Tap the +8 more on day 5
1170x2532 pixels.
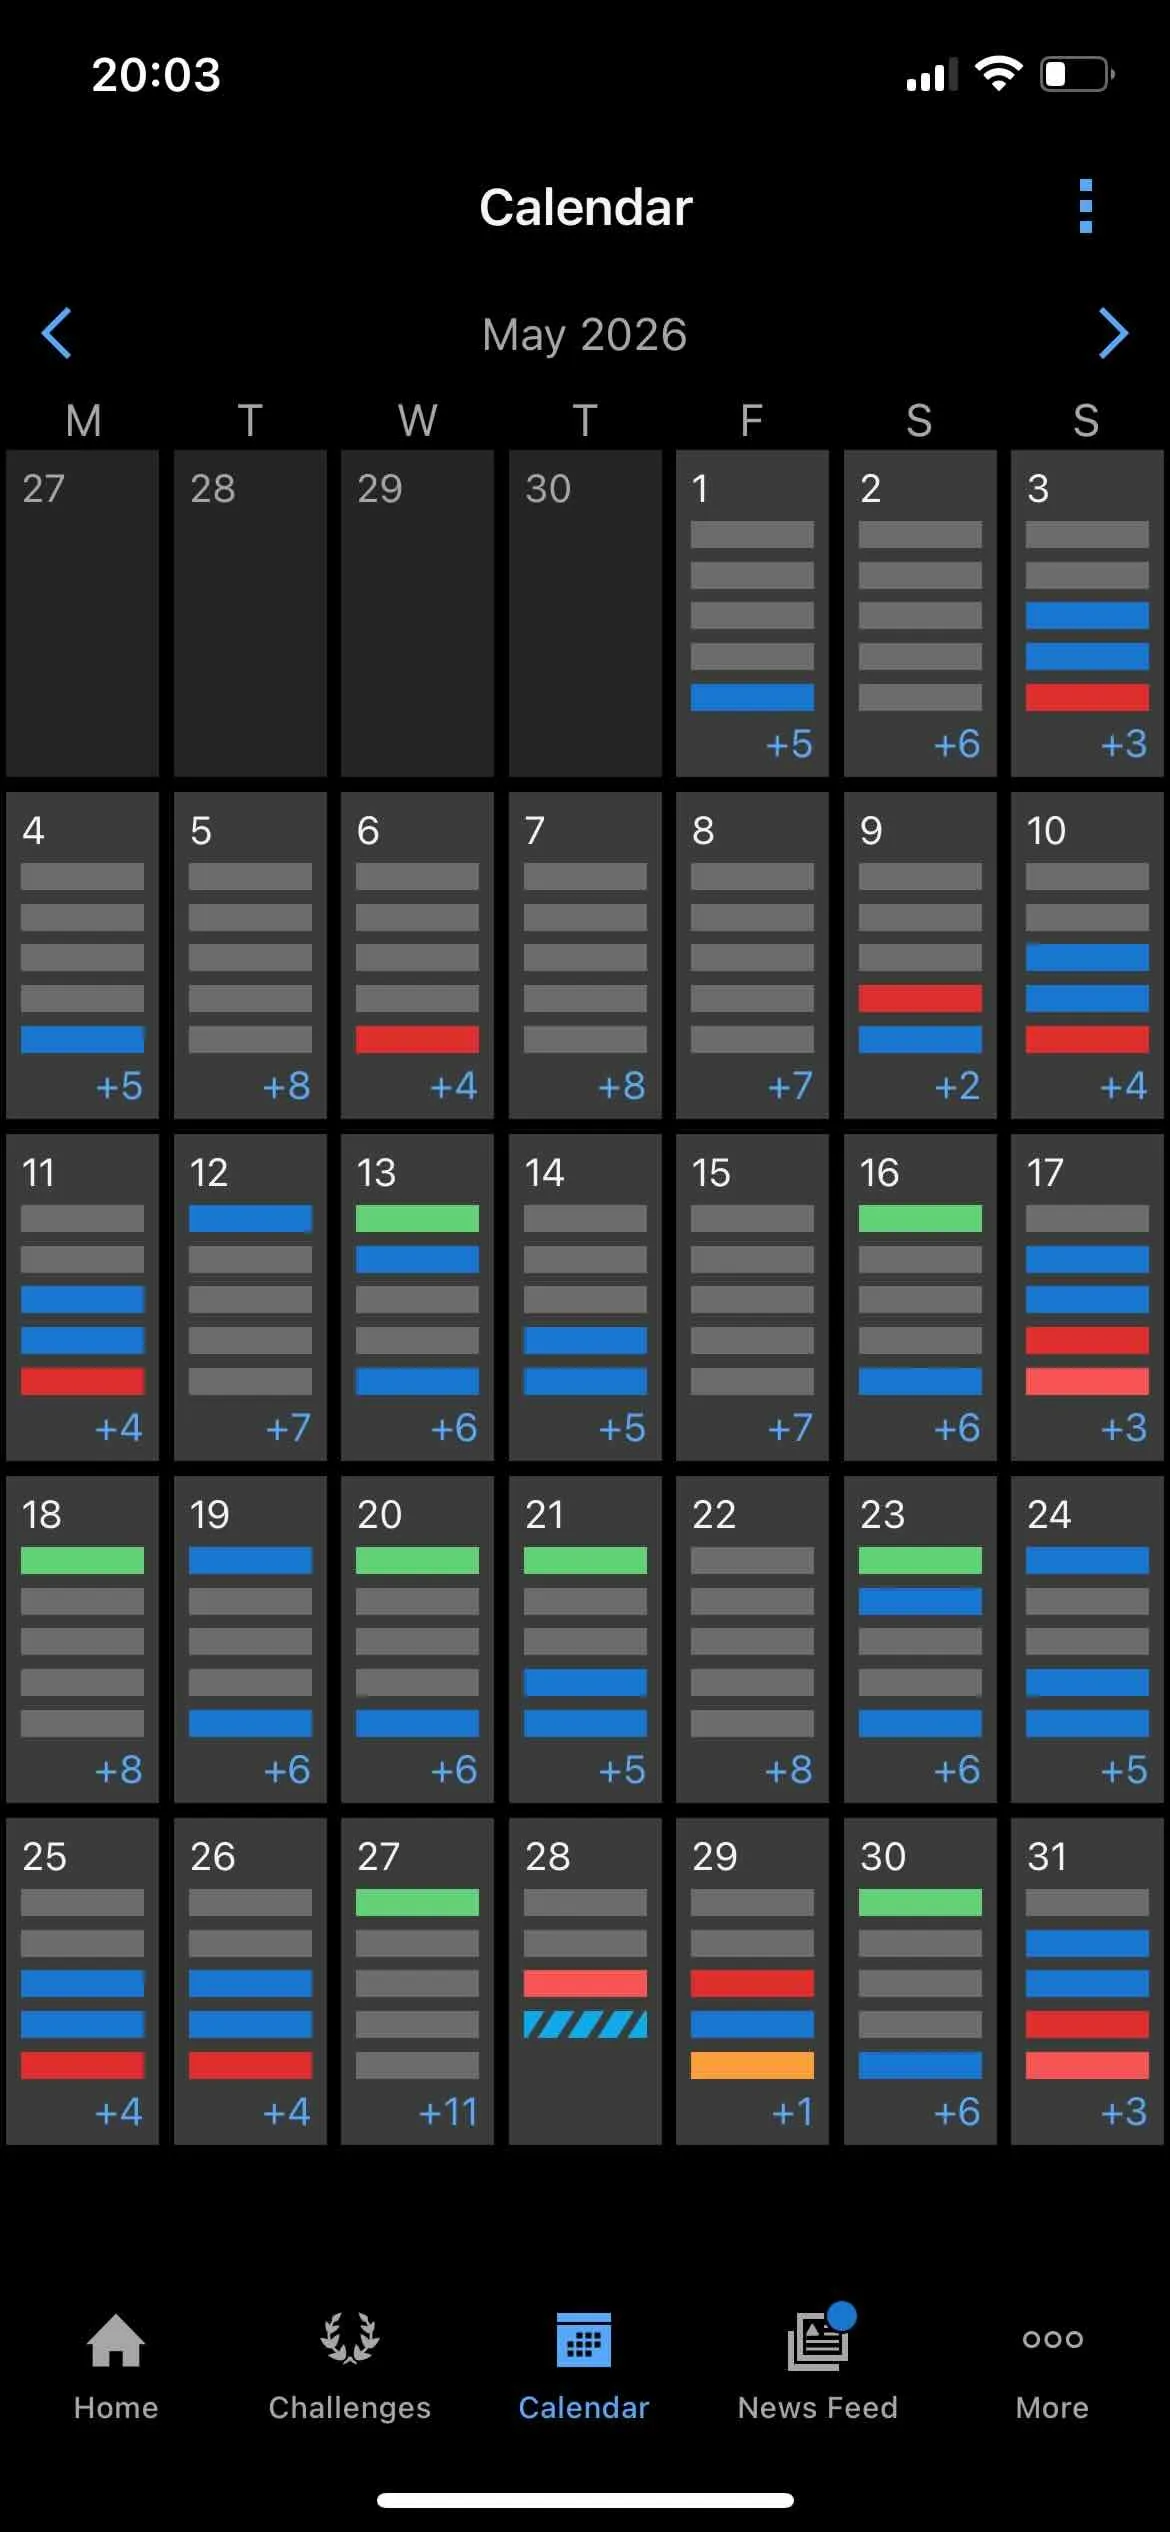coord(286,1086)
